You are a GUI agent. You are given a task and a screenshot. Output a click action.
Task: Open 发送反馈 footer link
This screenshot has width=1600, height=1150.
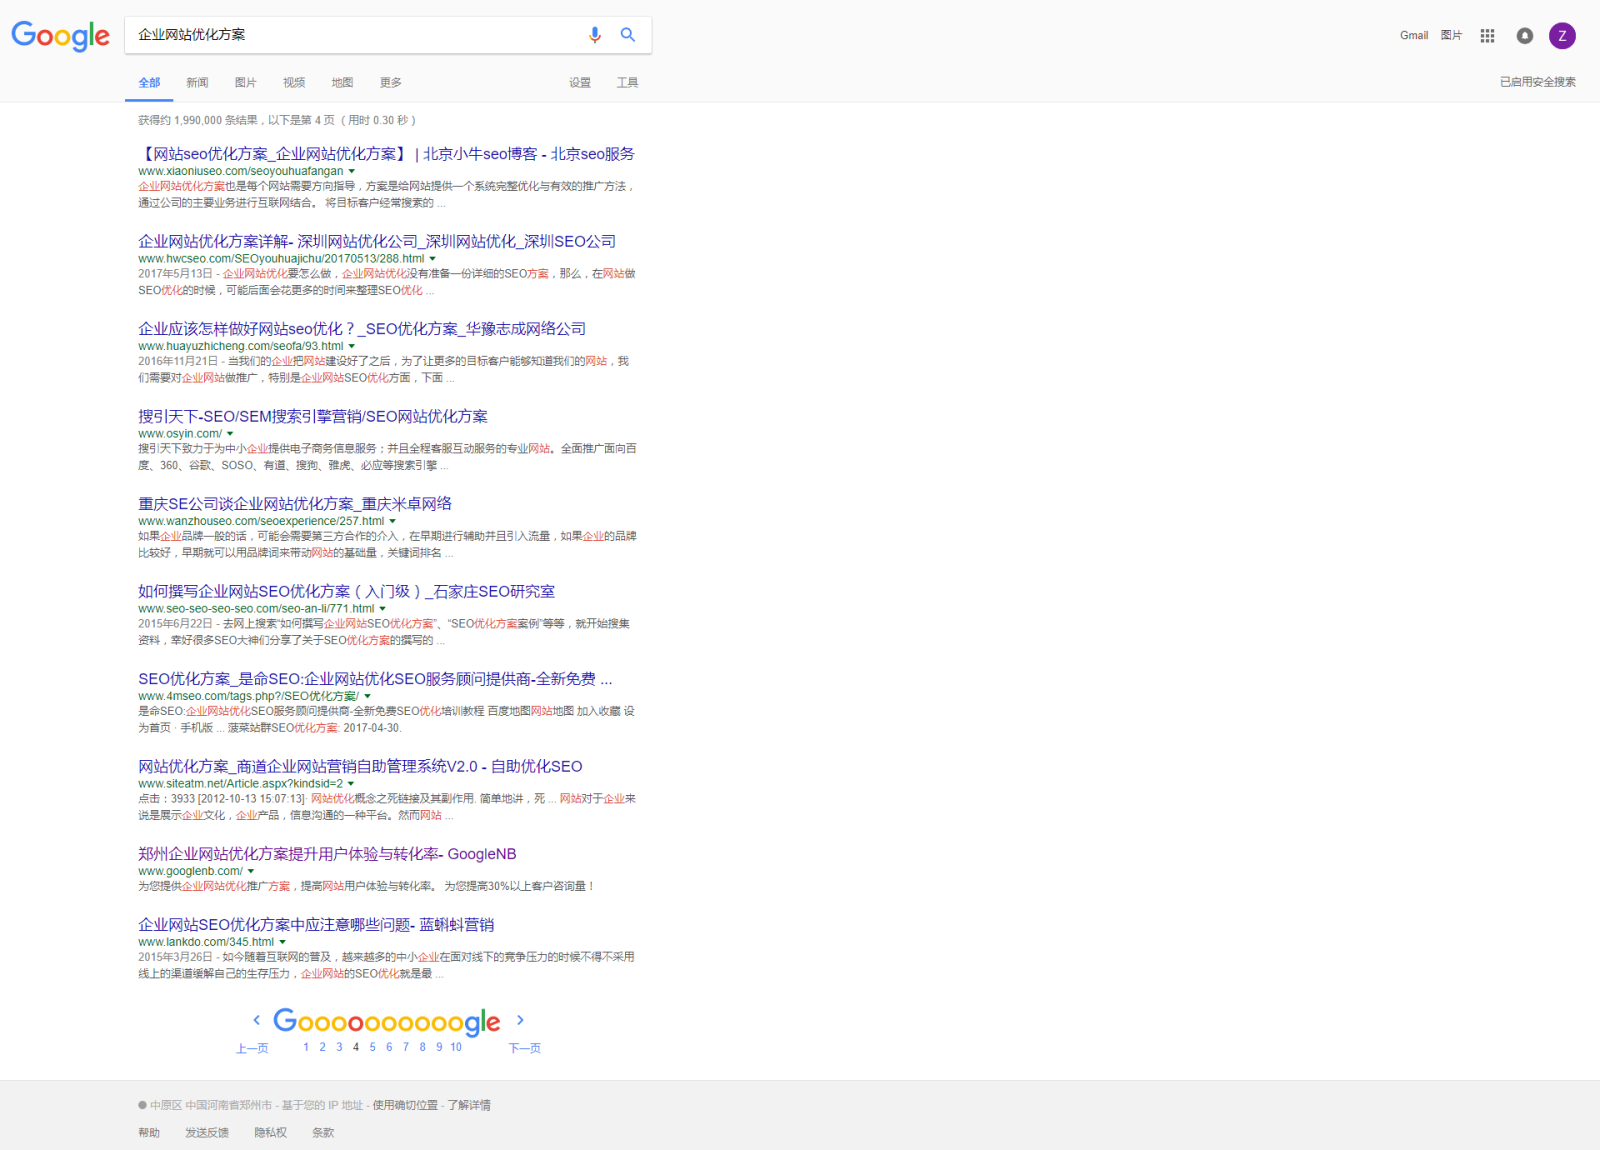(x=207, y=1133)
